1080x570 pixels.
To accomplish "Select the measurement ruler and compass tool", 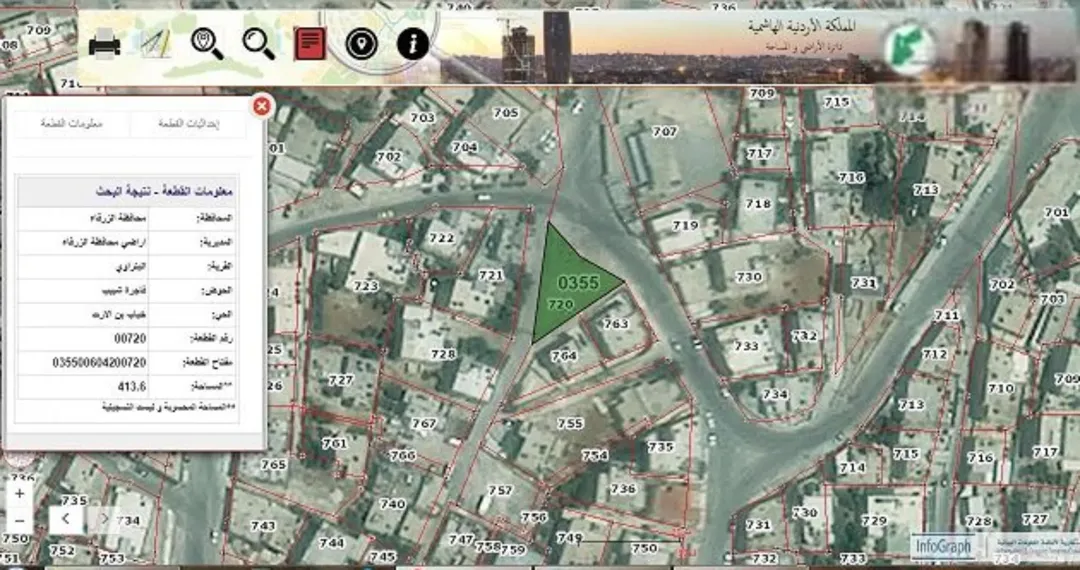I will pyautogui.click(x=156, y=44).
